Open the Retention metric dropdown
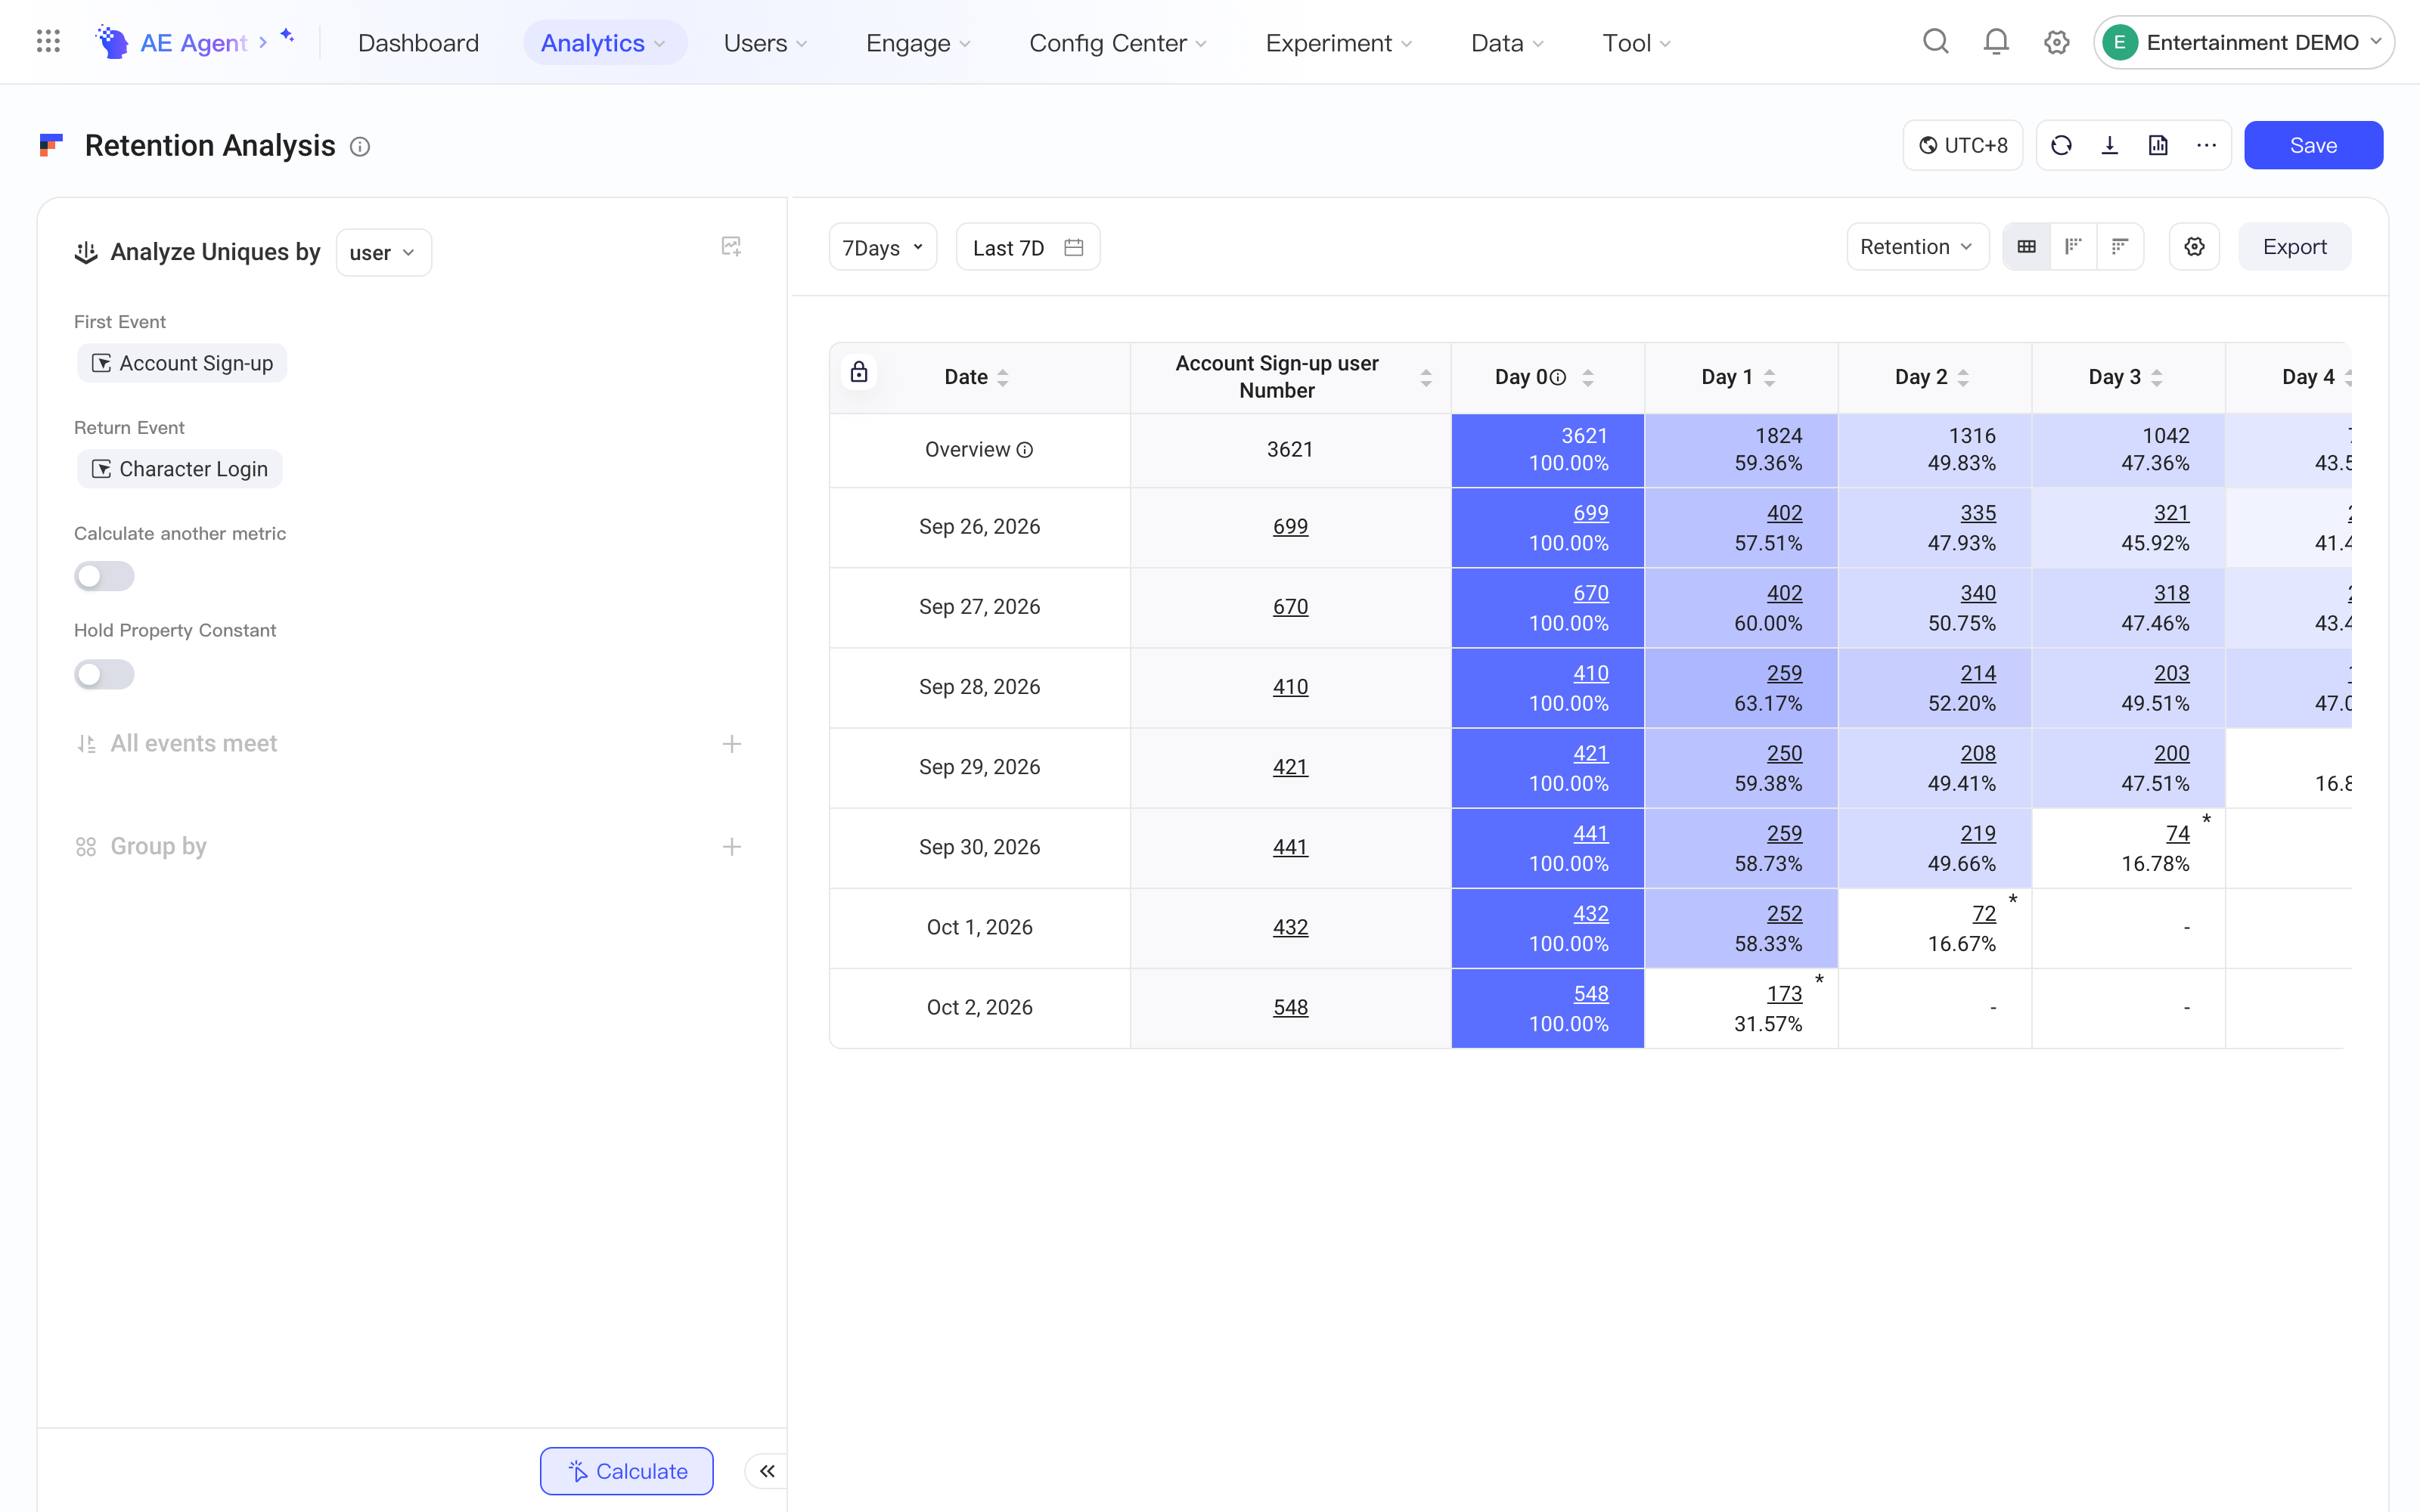Image resolution: width=2420 pixels, height=1512 pixels. pyautogui.click(x=1917, y=247)
